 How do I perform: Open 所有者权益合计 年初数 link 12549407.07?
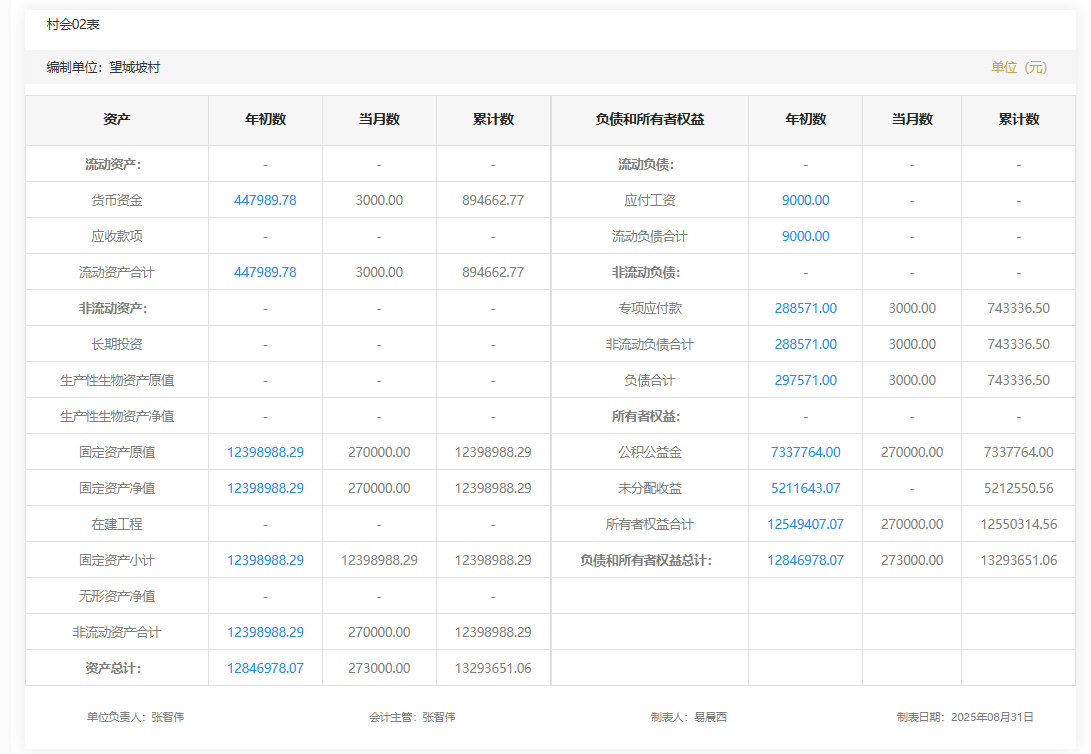coord(805,524)
